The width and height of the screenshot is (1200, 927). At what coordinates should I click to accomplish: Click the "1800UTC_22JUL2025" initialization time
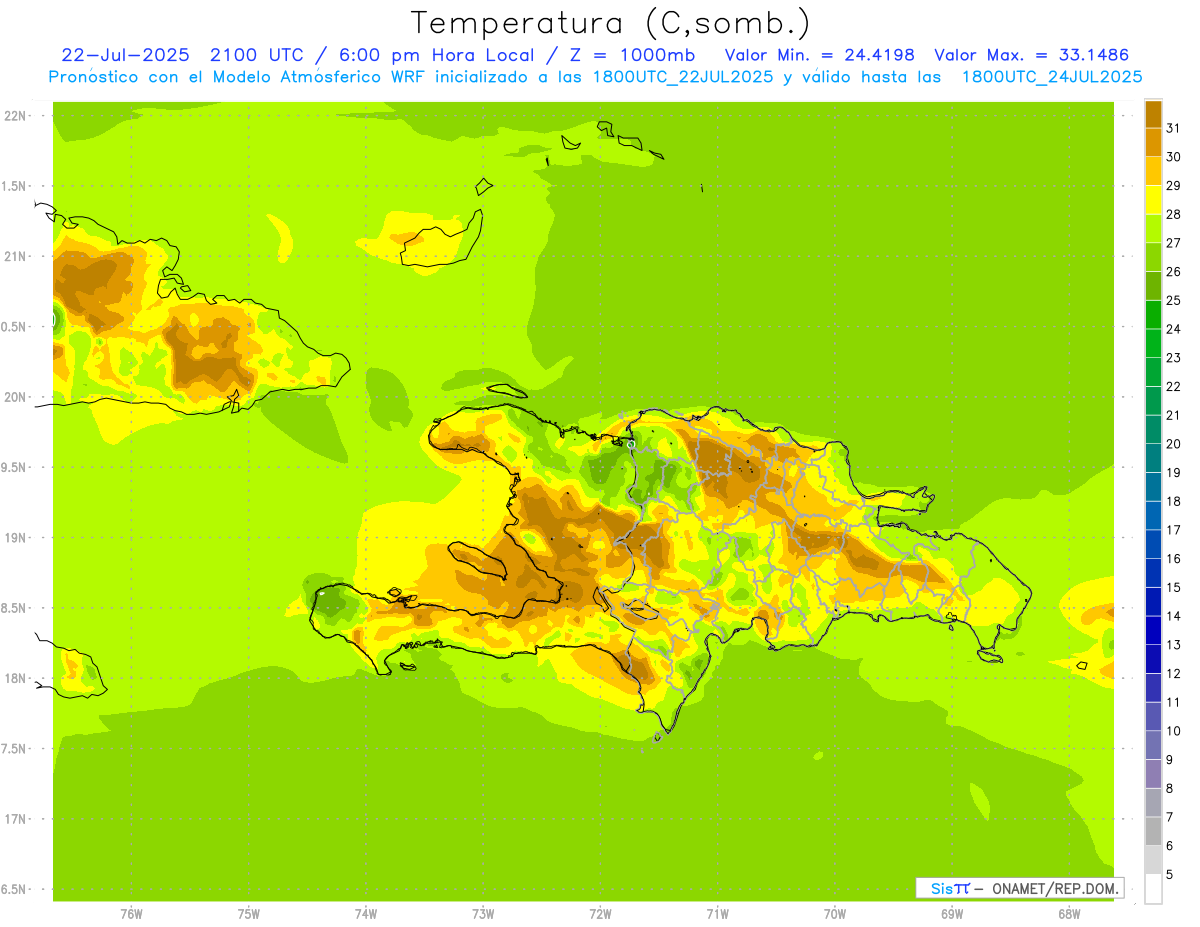pos(682,76)
